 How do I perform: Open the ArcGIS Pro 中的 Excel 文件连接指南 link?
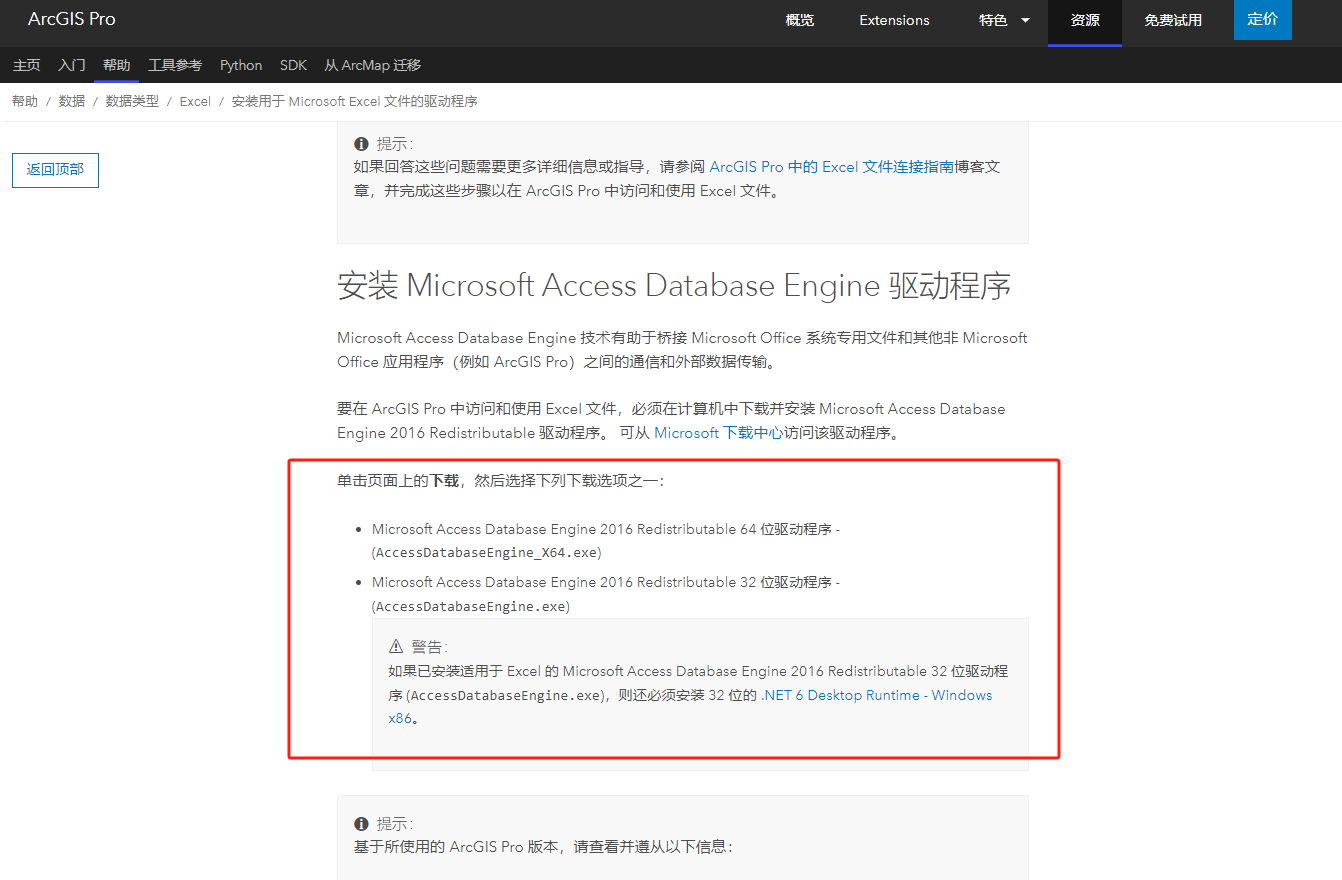click(x=831, y=167)
